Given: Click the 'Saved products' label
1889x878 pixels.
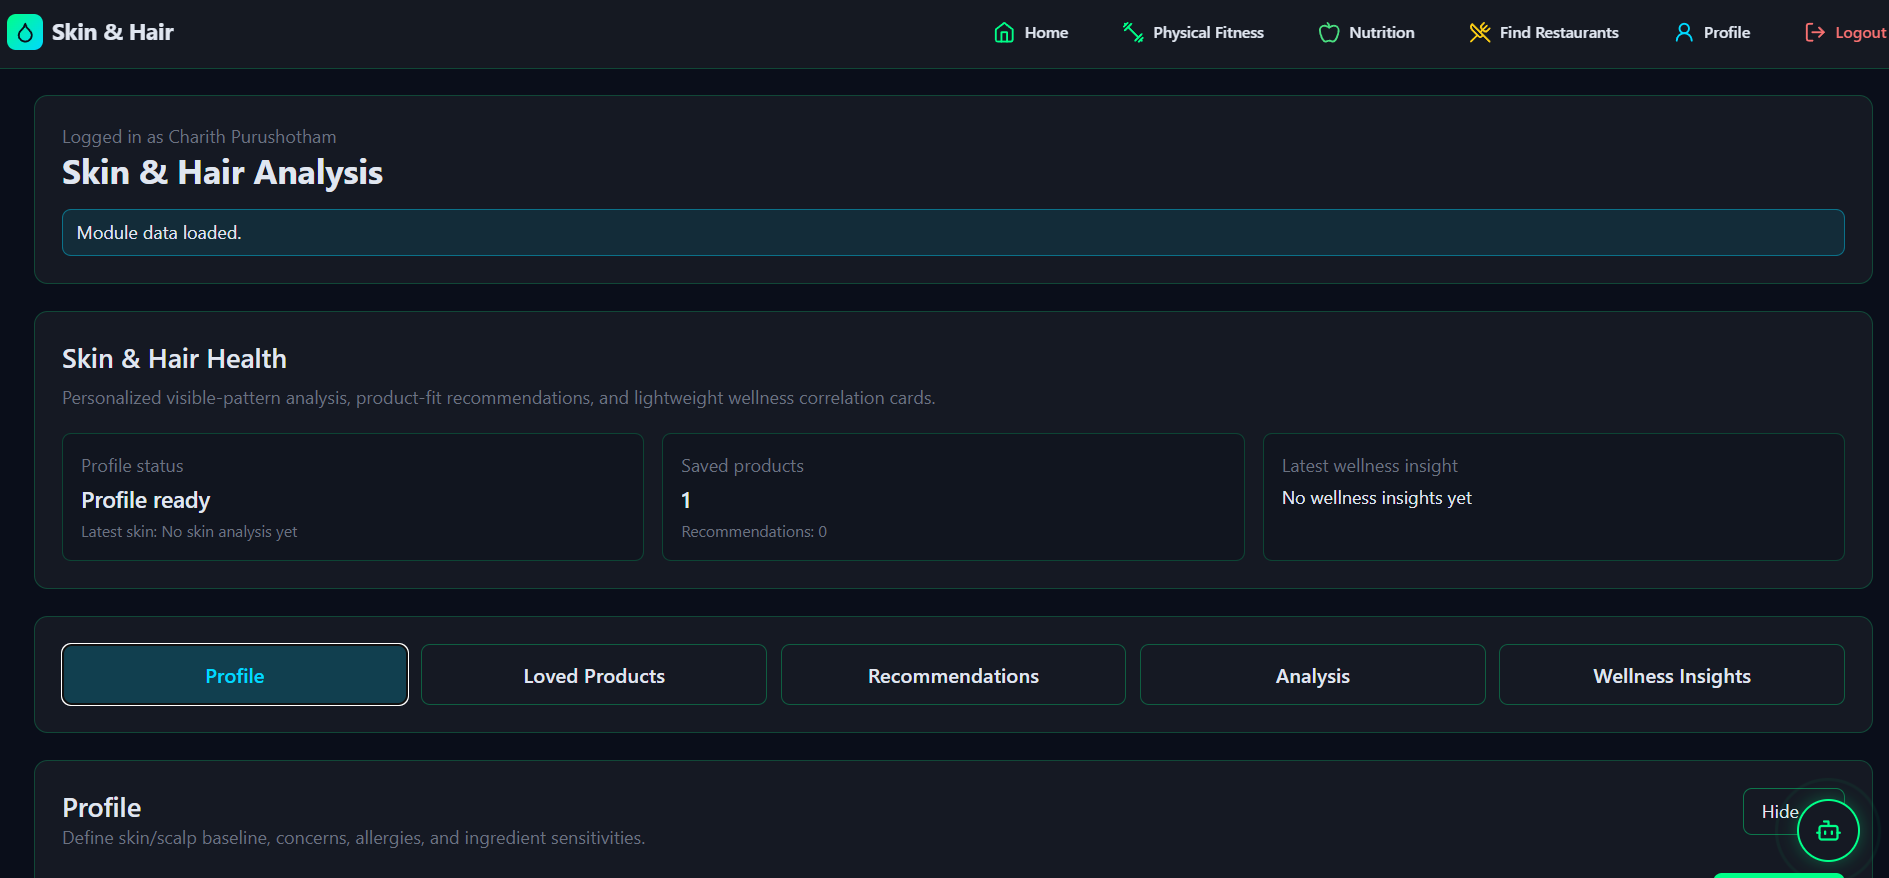Looking at the screenshot, I should click(x=742, y=466).
